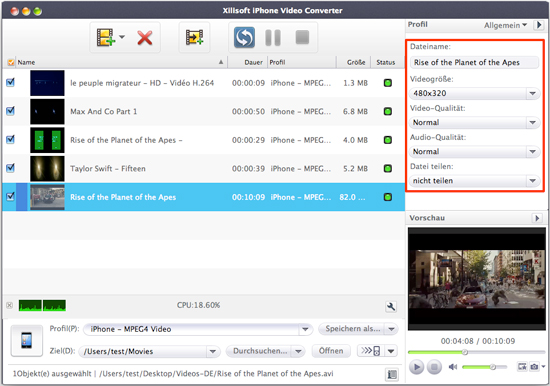Uncheck the highlighted Rise of the Planet of the Apes row checkbox
550x386 pixels.
[x=11, y=197]
